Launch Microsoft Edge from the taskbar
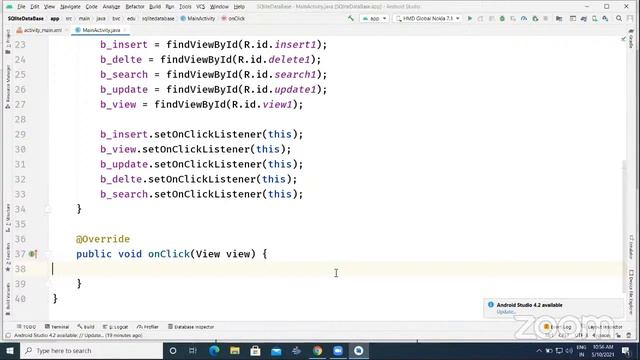The width and height of the screenshot is (640, 360). click(x=214, y=351)
